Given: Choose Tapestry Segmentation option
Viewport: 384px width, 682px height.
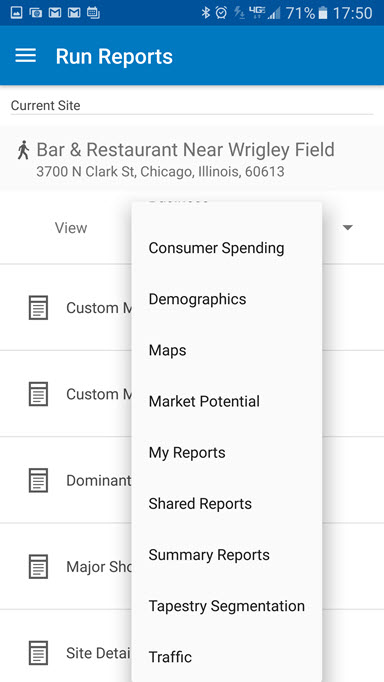Looking at the screenshot, I should tap(227, 606).
